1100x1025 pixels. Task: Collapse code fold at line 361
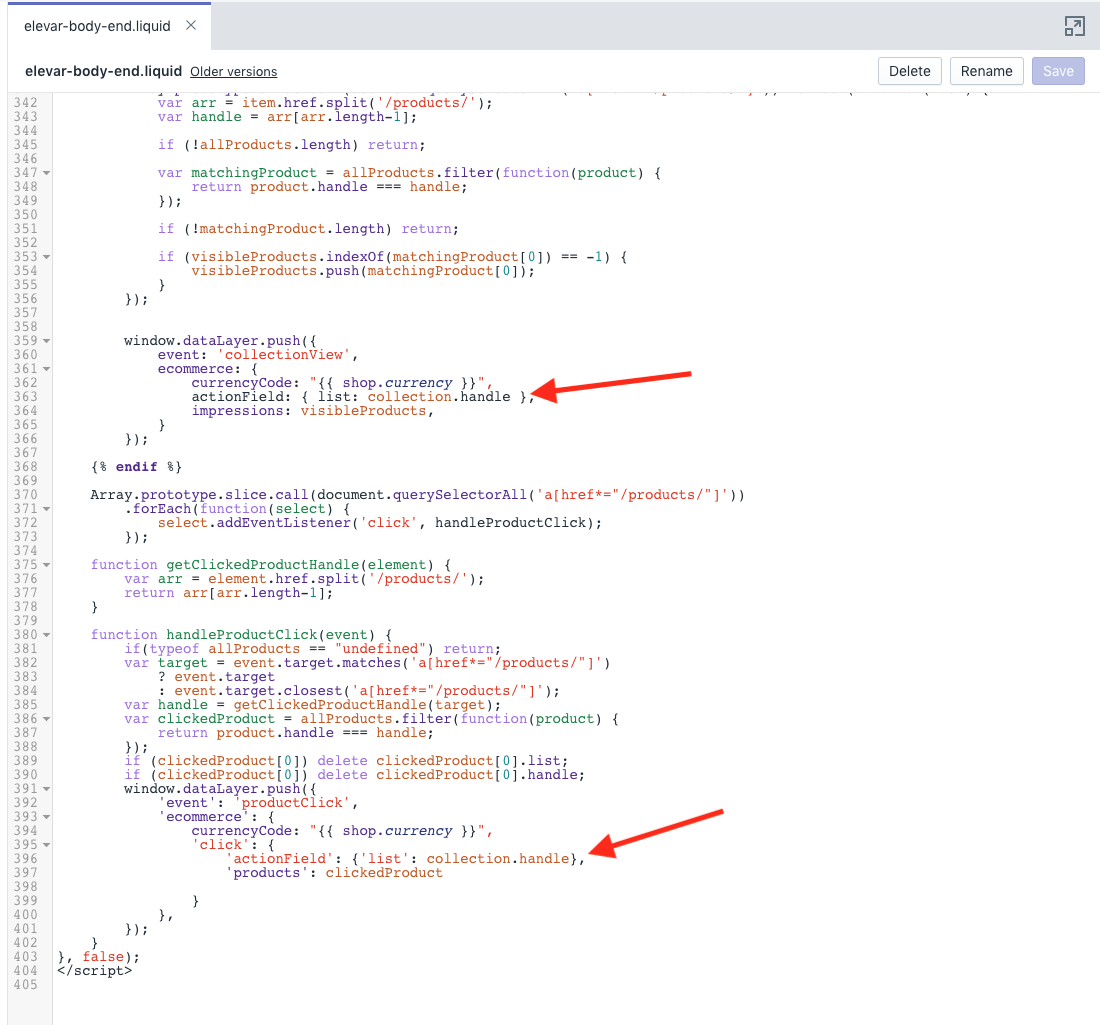[46, 369]
